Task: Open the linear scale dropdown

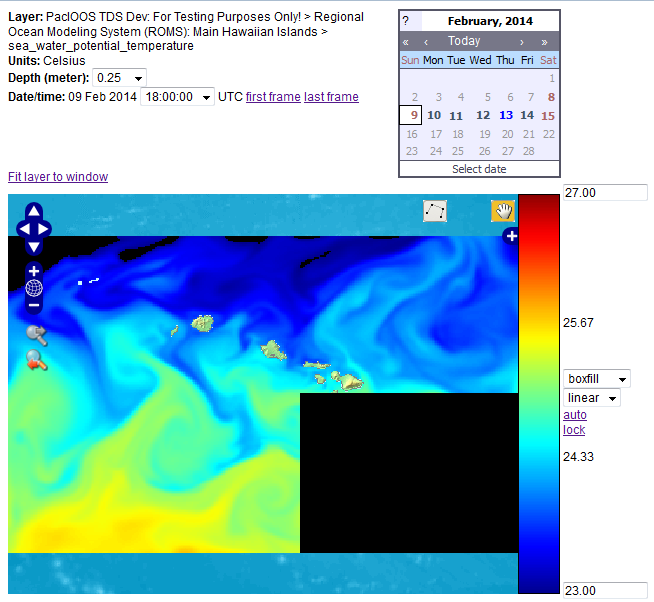Action: pos(592,398)
